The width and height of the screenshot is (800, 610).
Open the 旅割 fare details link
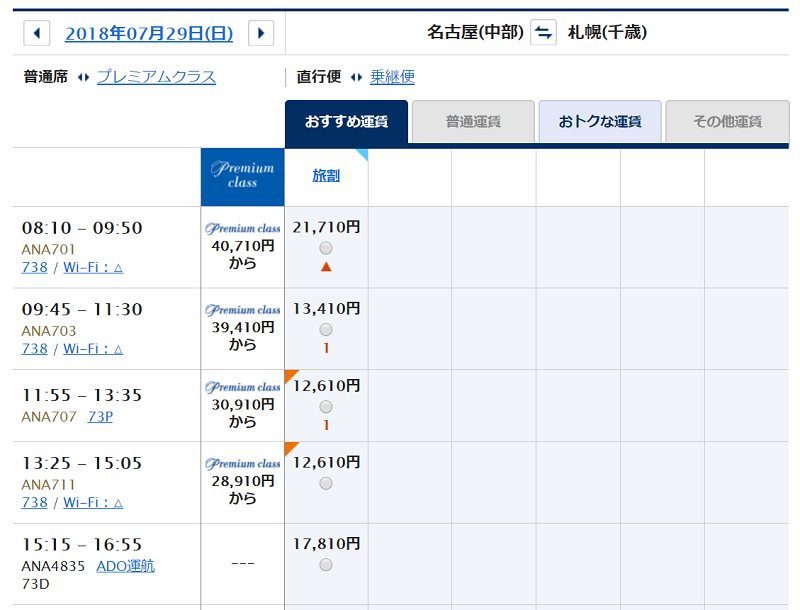(x=326, y=175)
